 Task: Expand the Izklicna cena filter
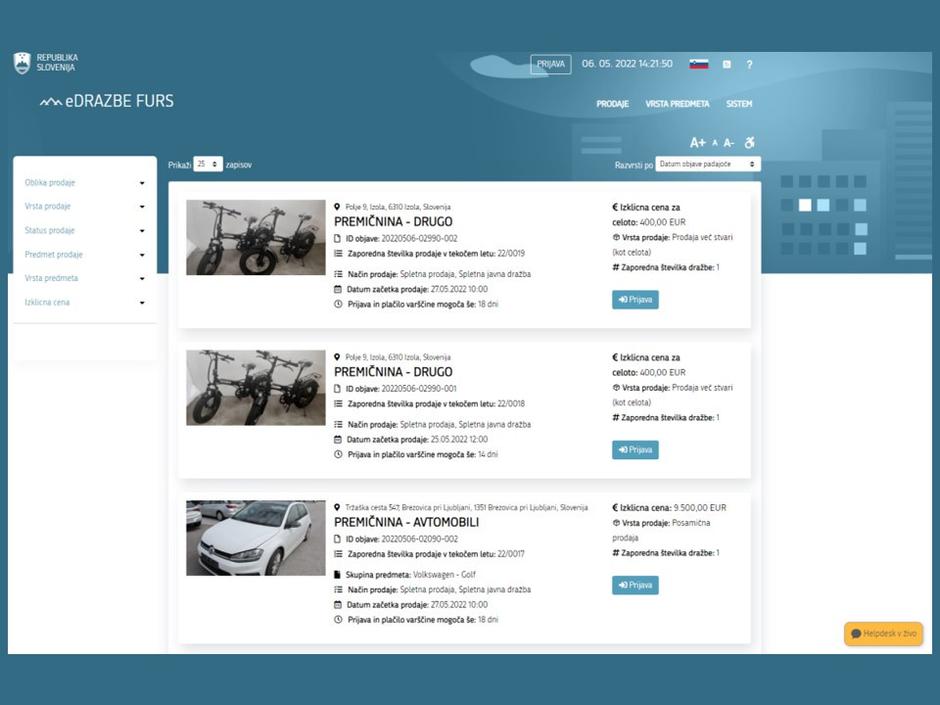pyautogui.click(x=85, y=302)
